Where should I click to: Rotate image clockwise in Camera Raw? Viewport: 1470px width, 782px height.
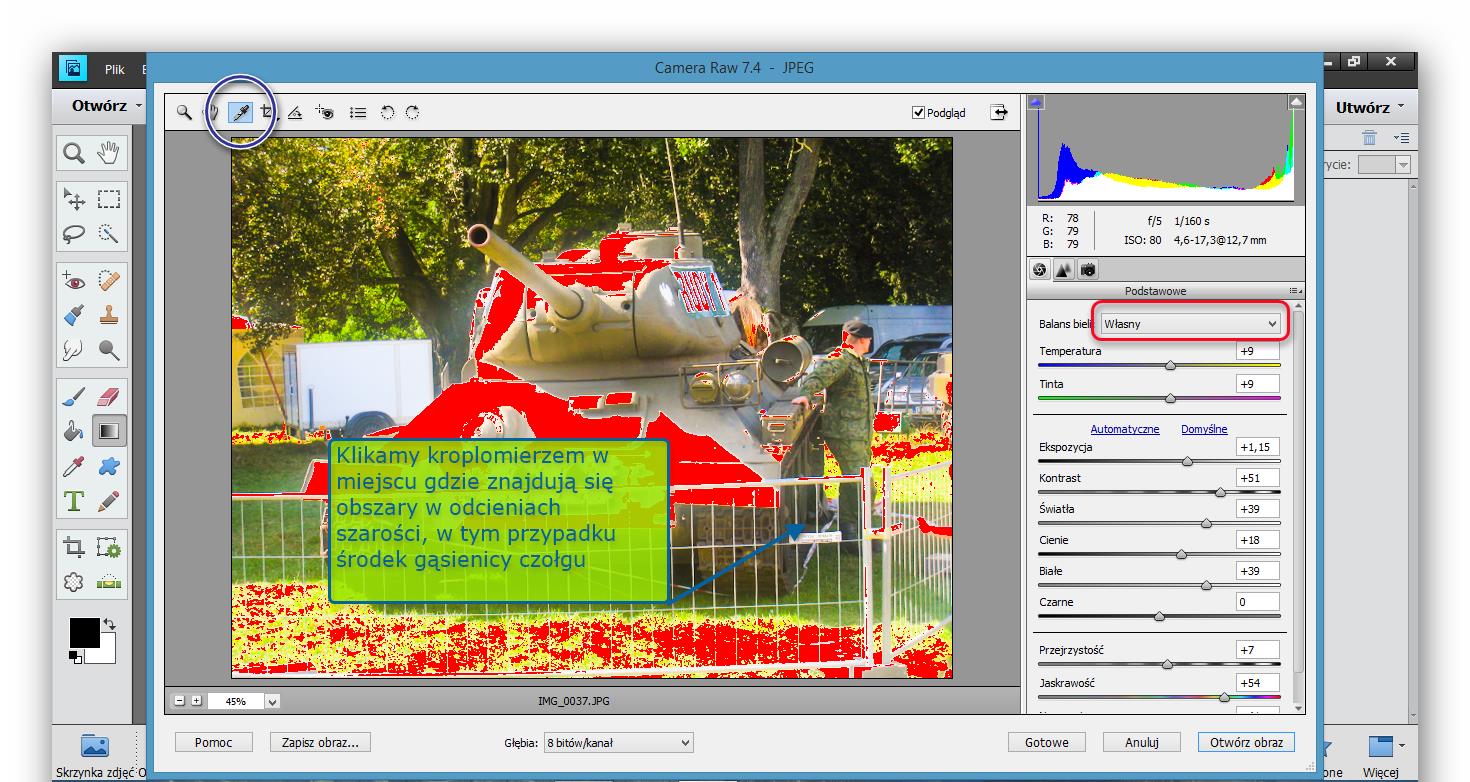coord(412,113)
